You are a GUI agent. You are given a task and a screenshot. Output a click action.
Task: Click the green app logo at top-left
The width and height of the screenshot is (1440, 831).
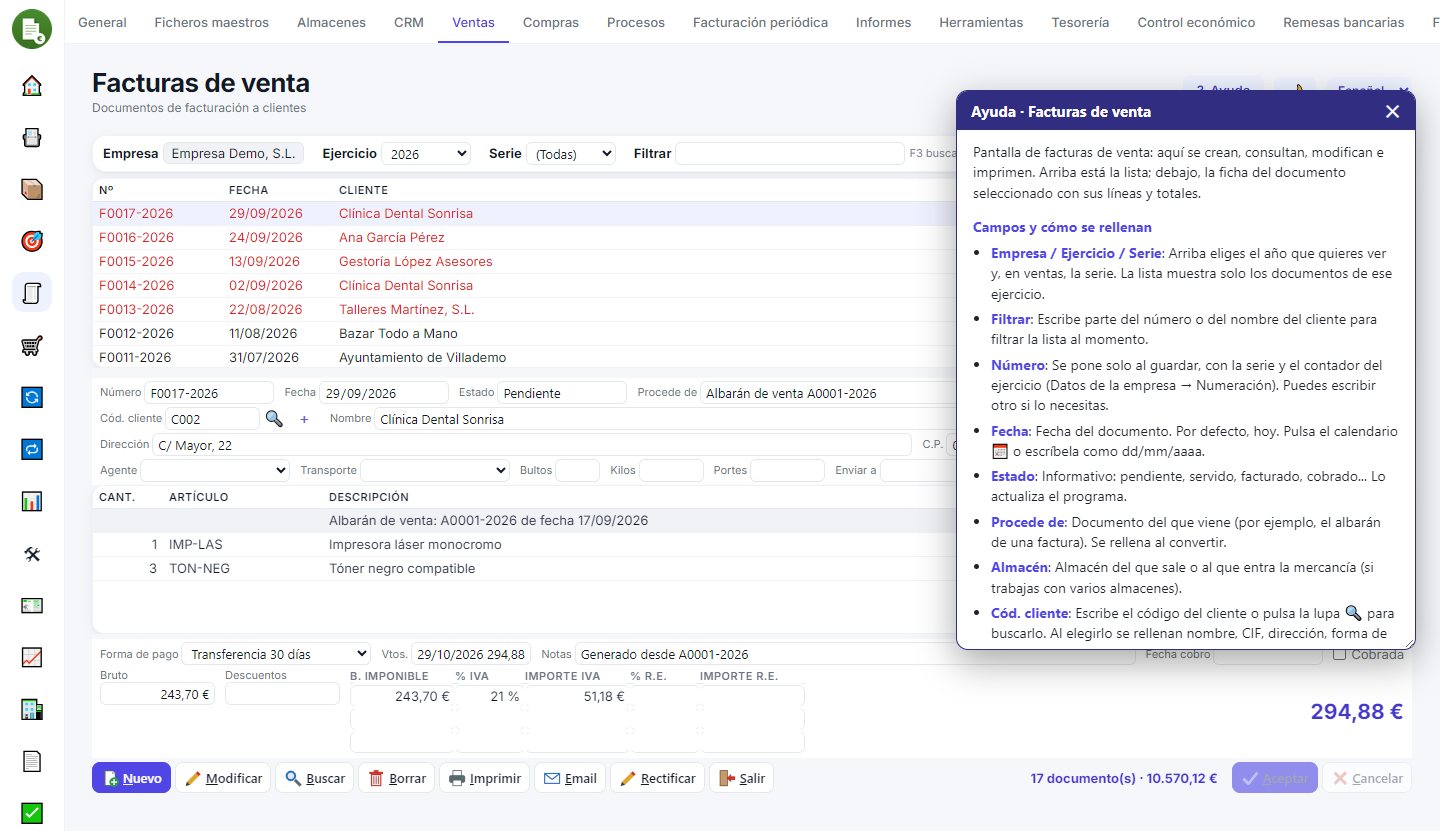32,28
